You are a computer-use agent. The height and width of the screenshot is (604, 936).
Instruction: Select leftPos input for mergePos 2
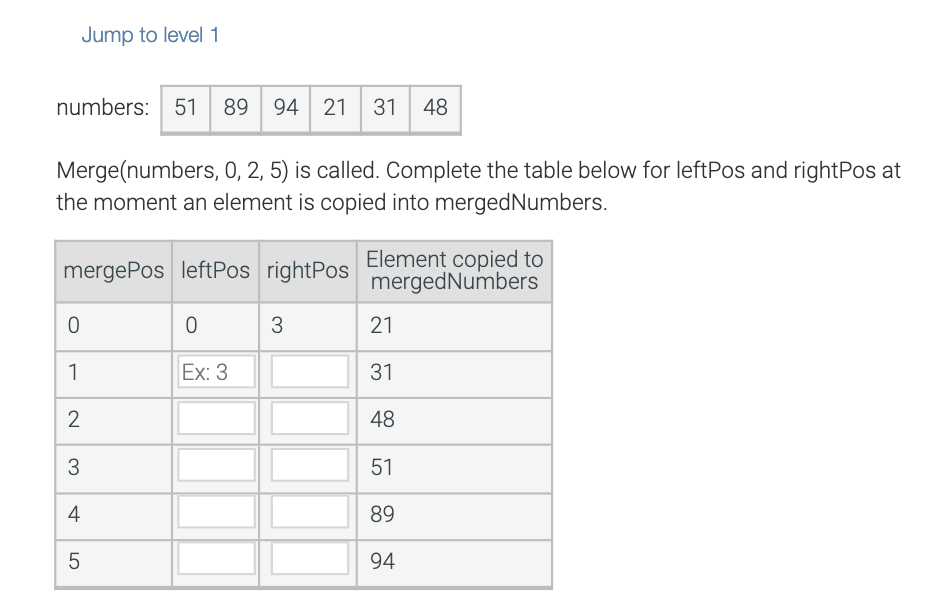pos(216,418)
